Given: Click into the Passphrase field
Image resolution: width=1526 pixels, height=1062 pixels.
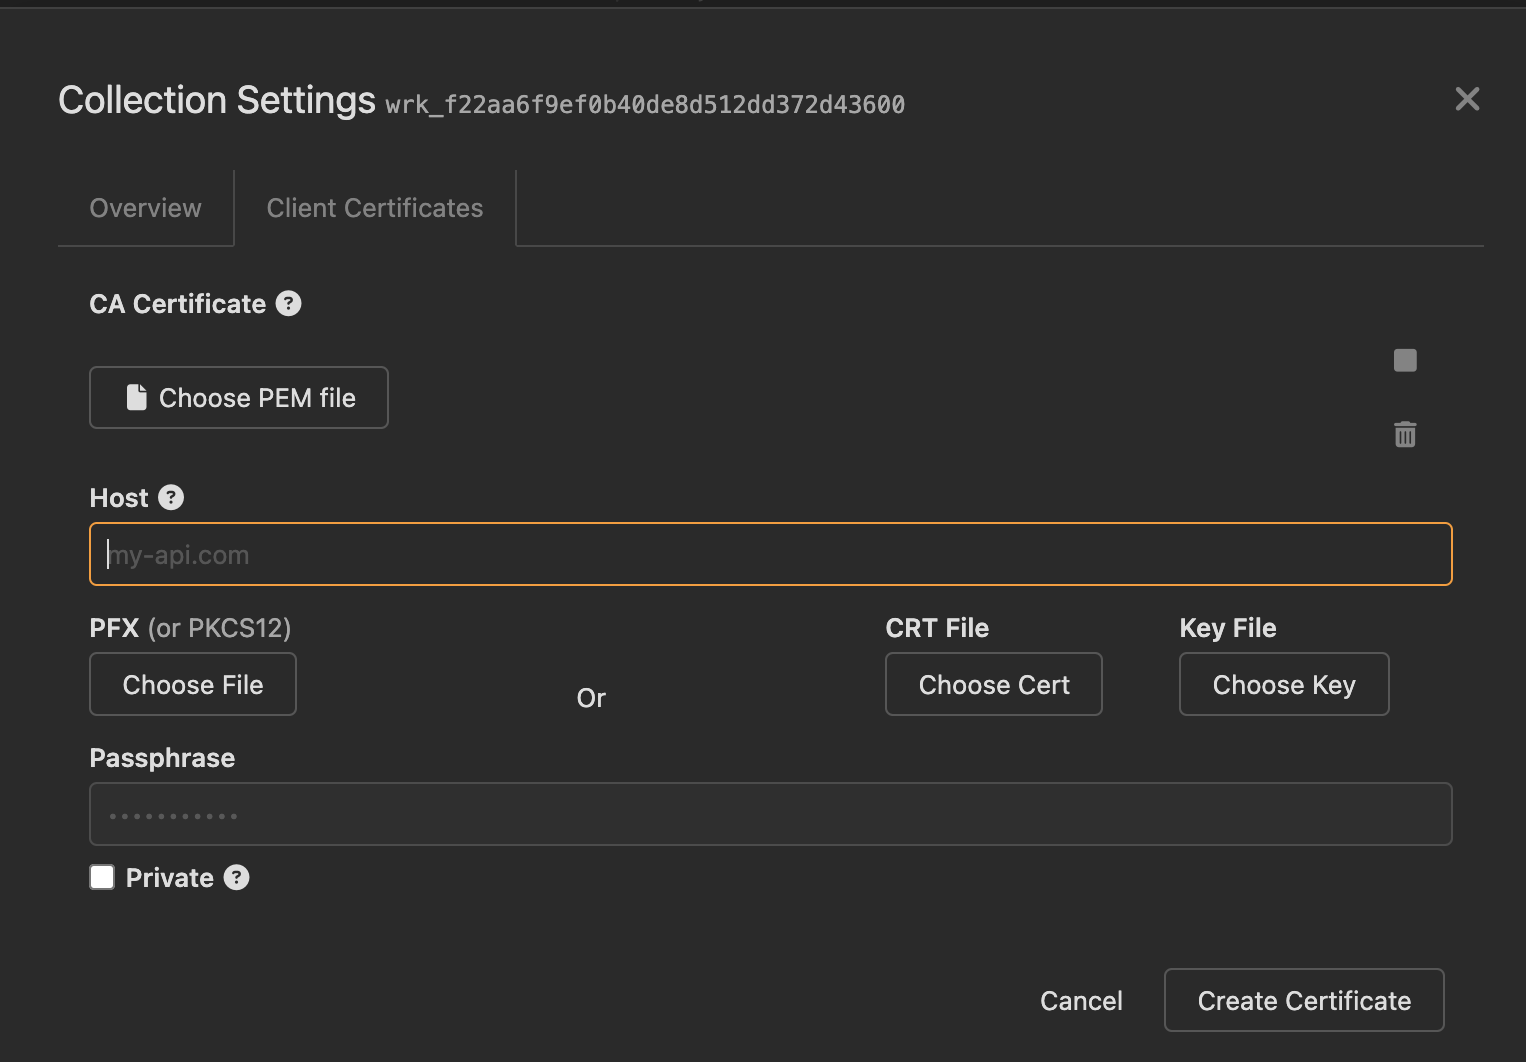Looking at the screenshot, I should [x=770, y=814].
